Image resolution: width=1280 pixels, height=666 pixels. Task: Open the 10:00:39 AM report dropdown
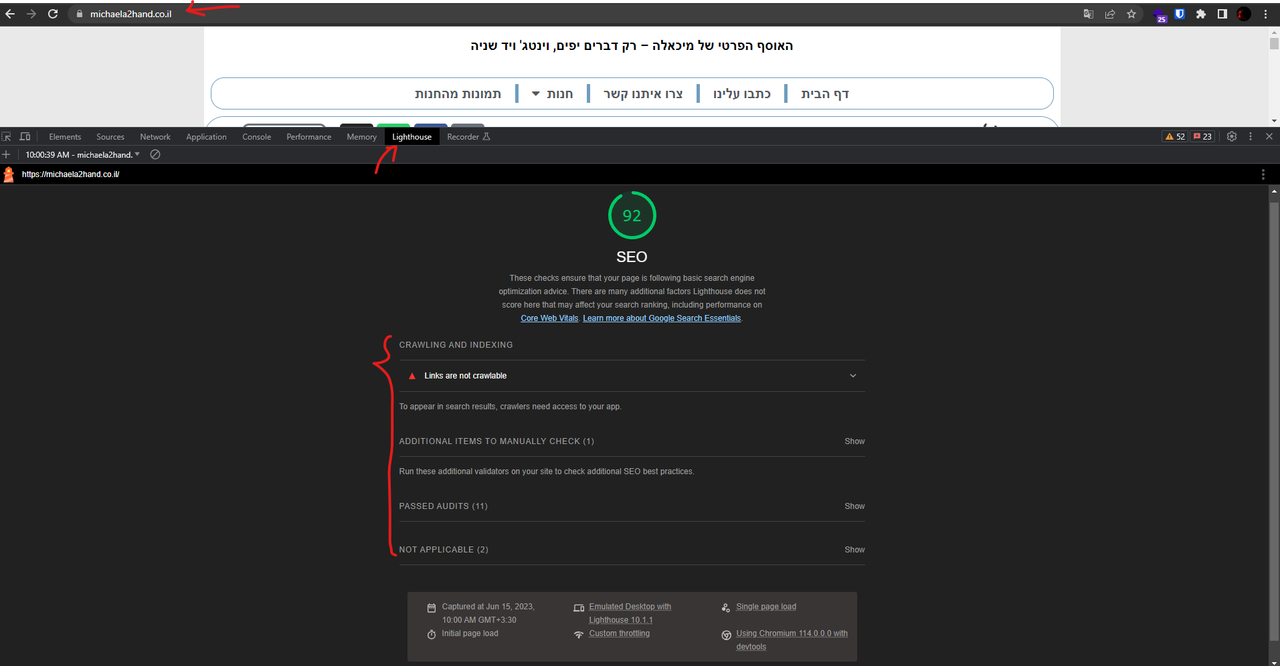click(x=83, y=155)
